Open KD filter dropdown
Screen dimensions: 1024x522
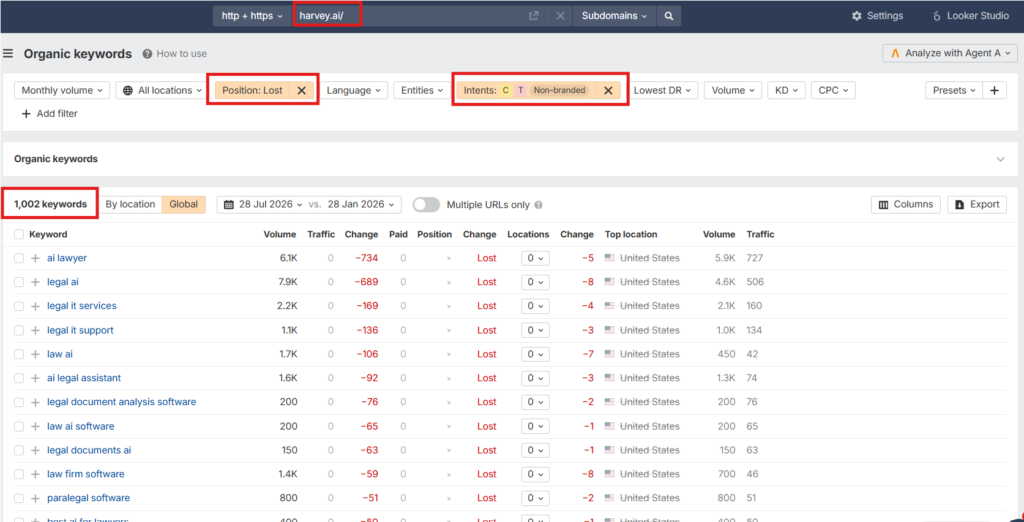click(x=786, y=91)
